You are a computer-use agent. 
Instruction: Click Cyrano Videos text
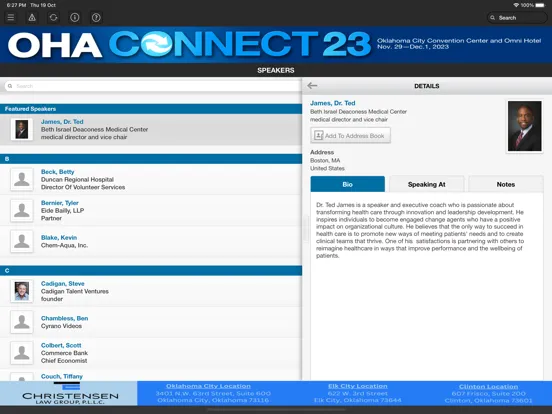(x=61, y=326)
